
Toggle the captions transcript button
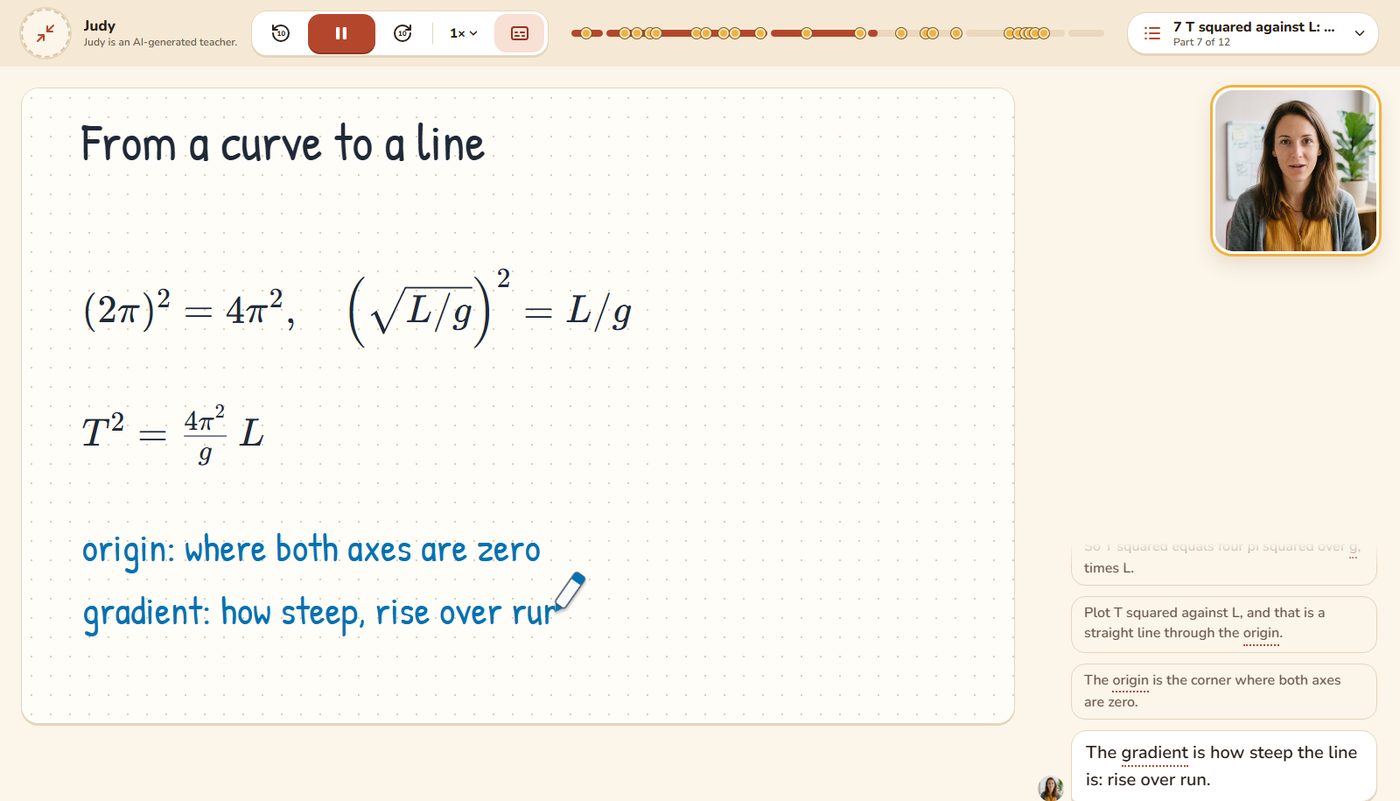(x=520, y=33)
